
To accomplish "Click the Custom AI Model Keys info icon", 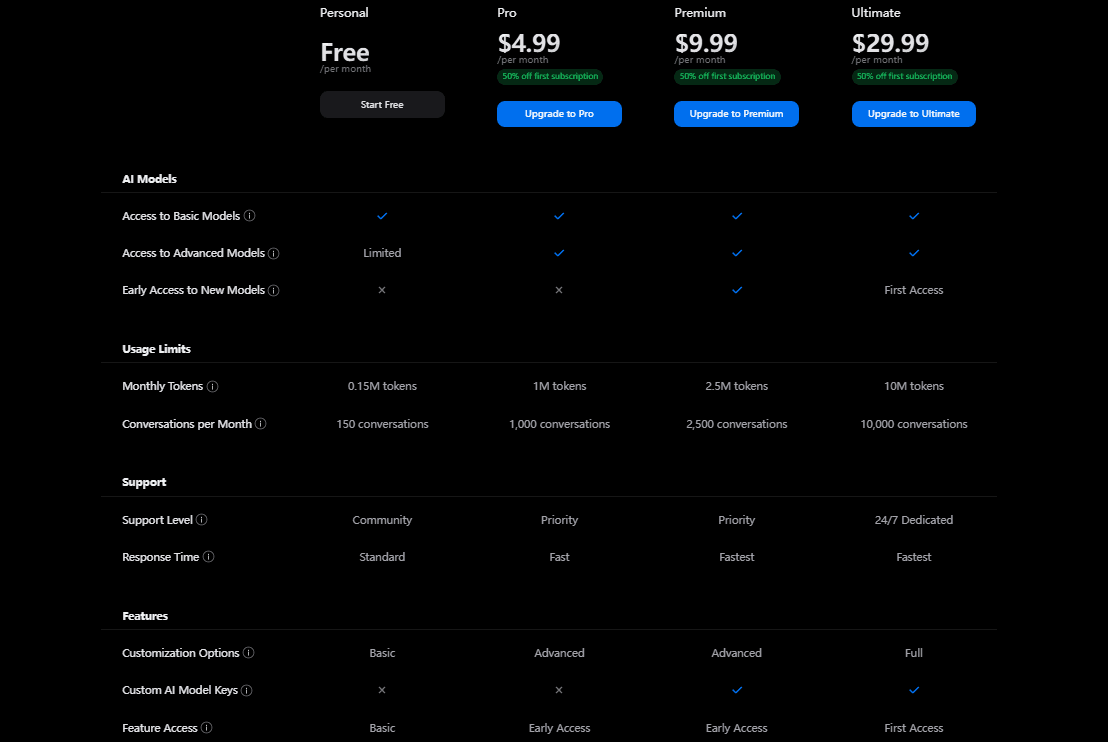I will click(x=247, y=690).
